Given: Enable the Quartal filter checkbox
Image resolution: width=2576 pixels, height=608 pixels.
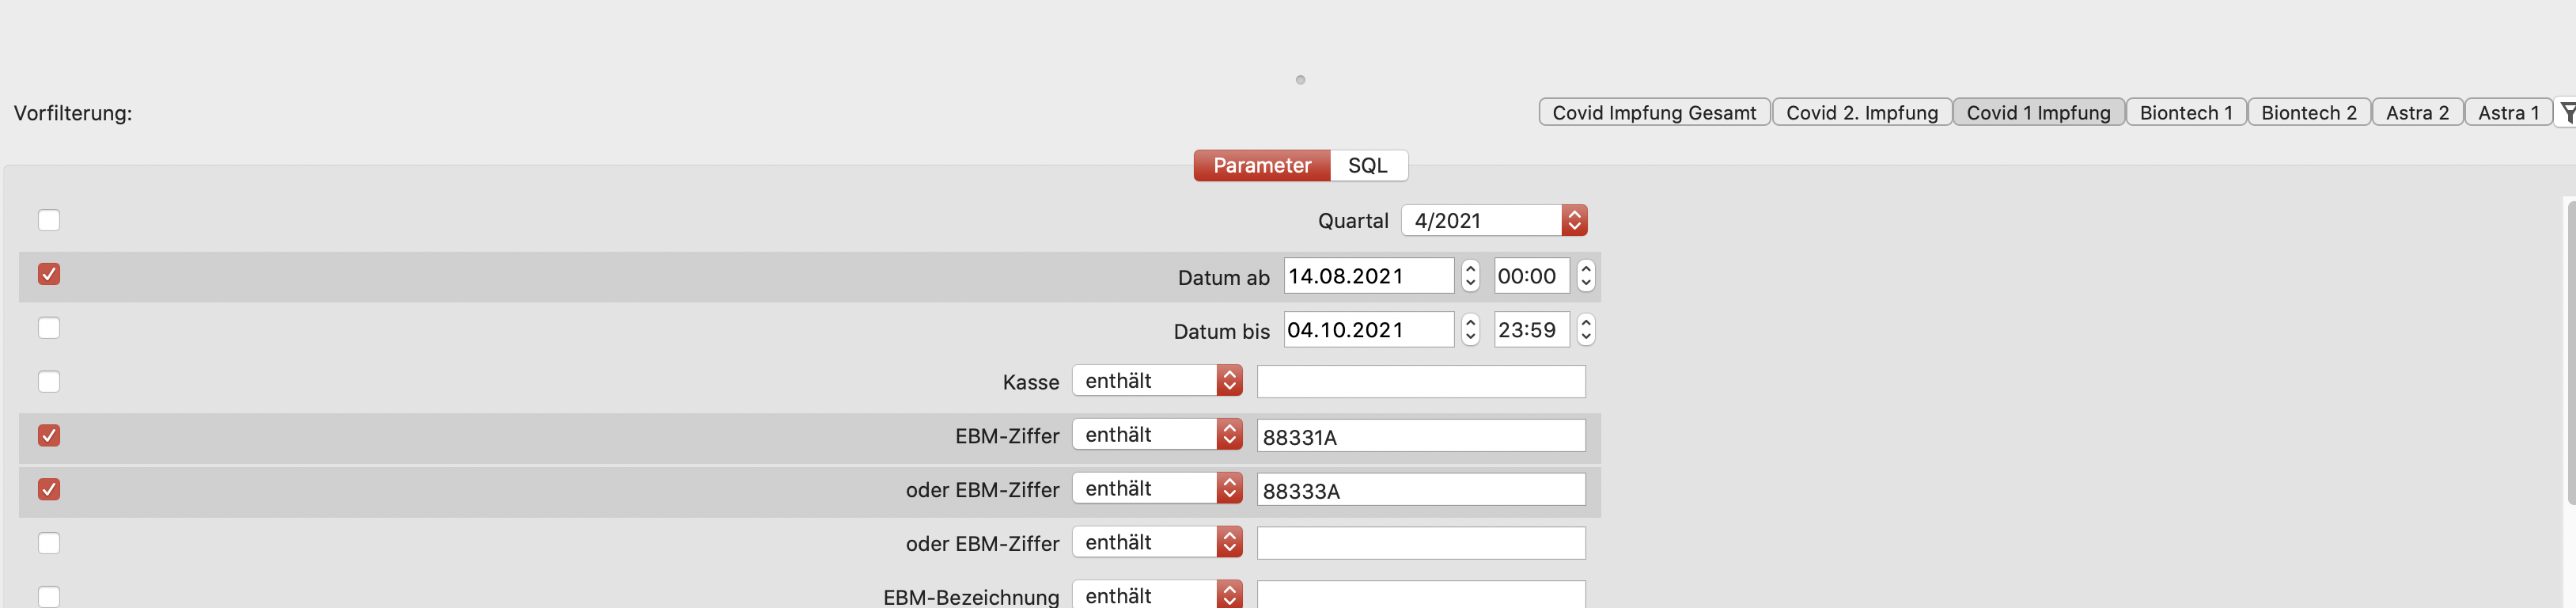Looking at the screenshot, I should click(49, 220).
